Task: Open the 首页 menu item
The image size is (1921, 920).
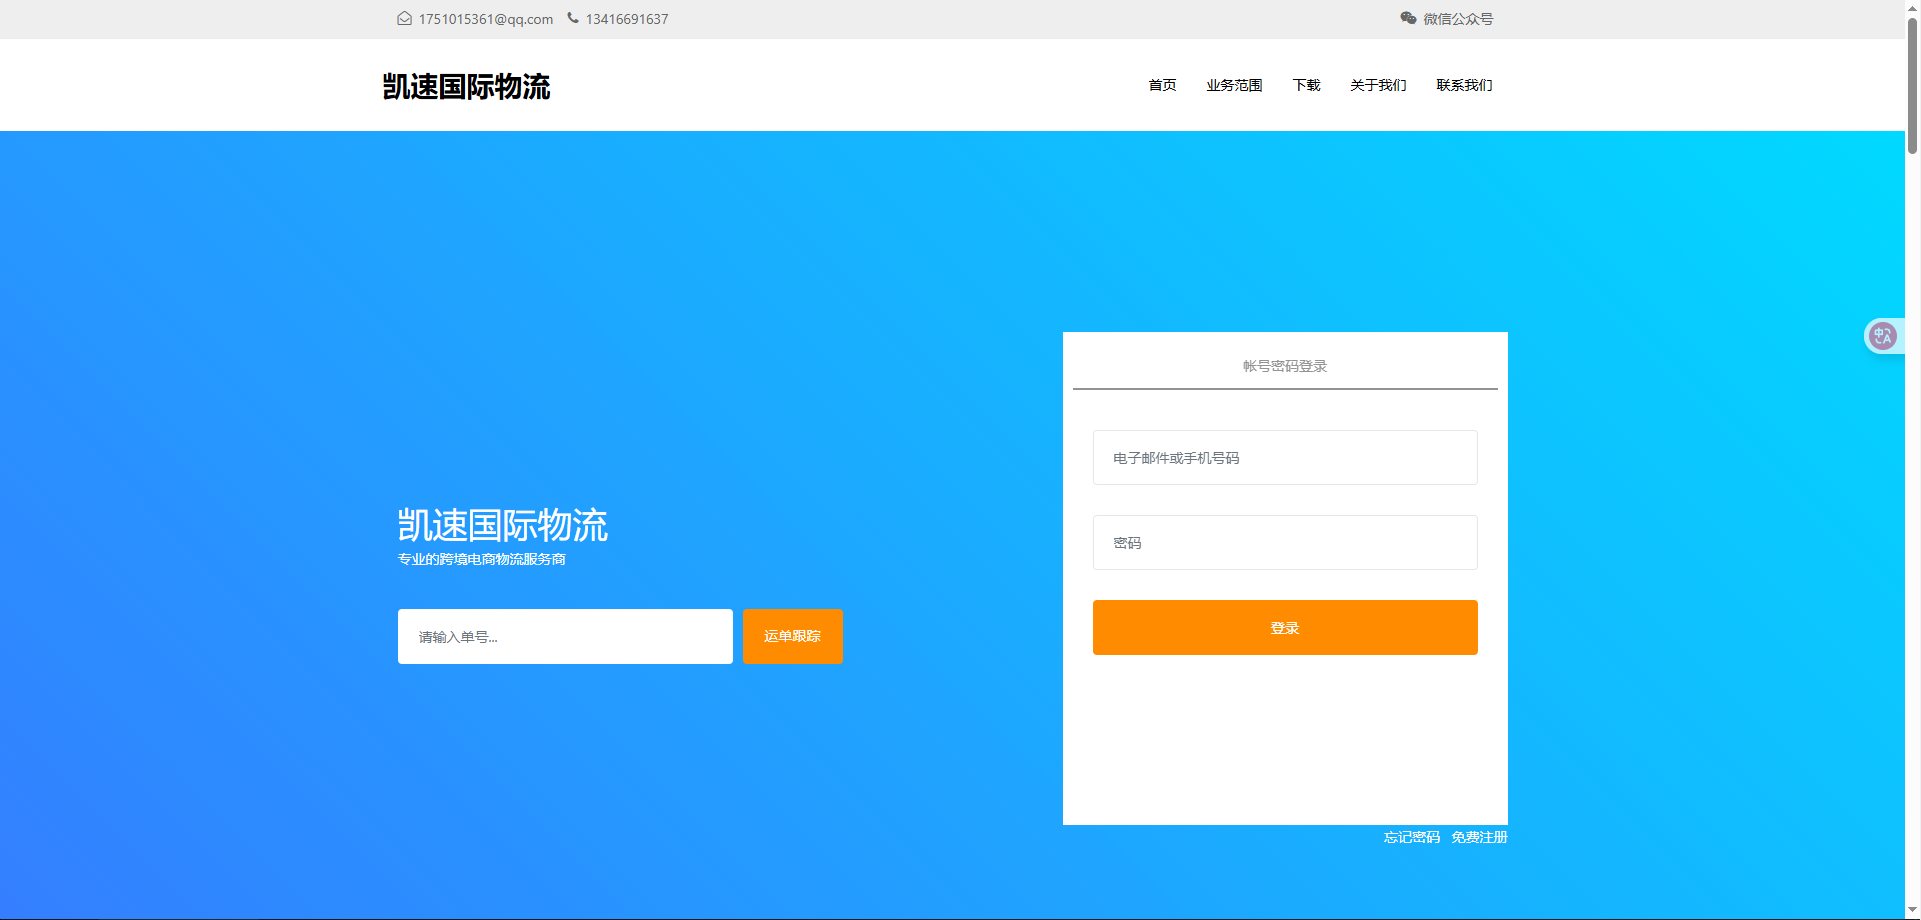Action: [x=1162, y=85]
